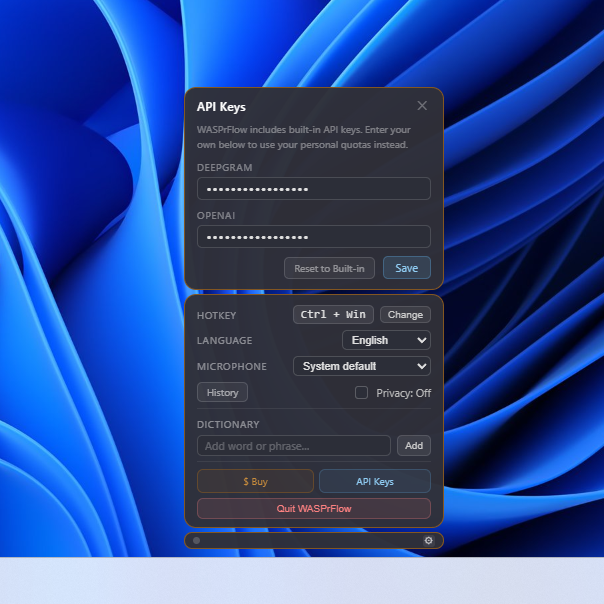Screen dimensions: 604x604
Task: Click the OPENAI label
Action: pos(216,215)
